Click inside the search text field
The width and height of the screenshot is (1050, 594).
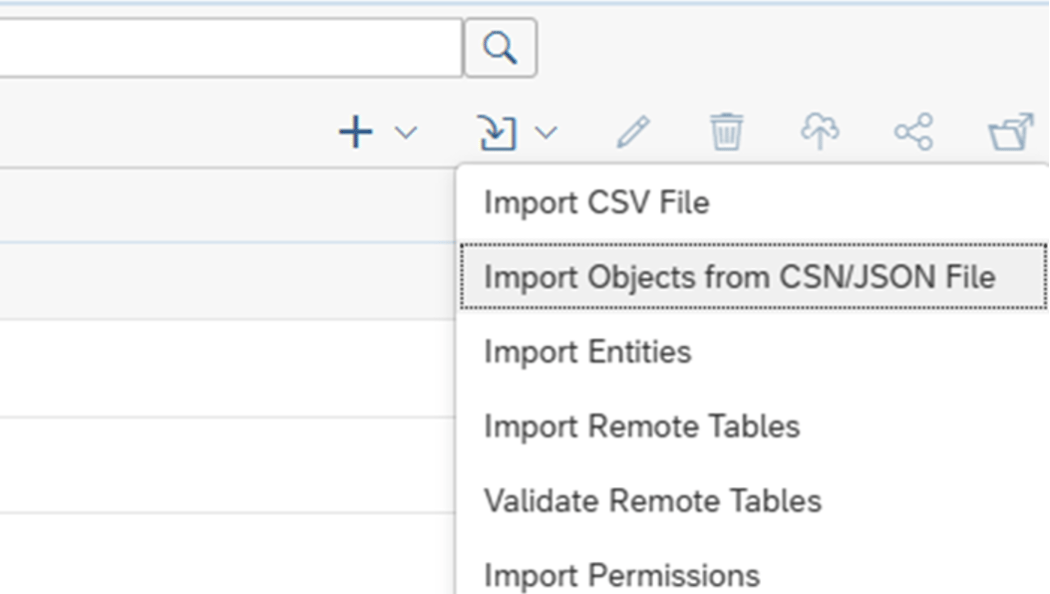point(230,47)
